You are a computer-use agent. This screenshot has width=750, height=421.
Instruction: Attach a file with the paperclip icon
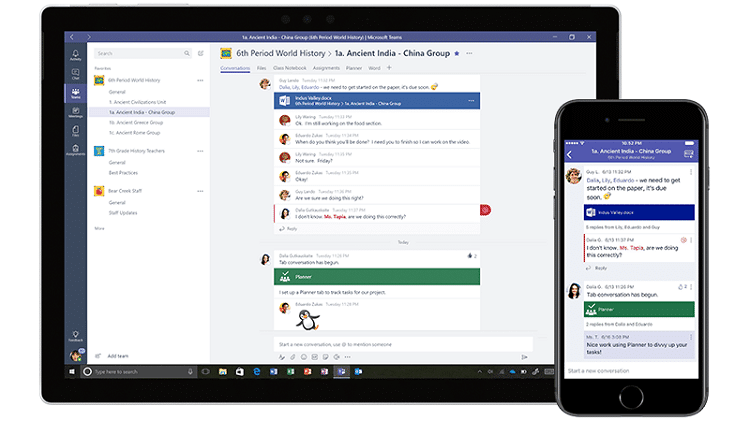point(293,357)
